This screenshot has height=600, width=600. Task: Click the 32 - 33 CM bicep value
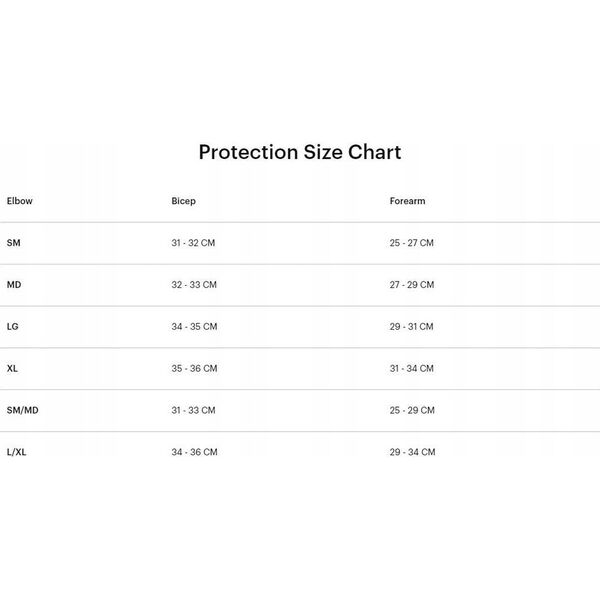point(194,285)
